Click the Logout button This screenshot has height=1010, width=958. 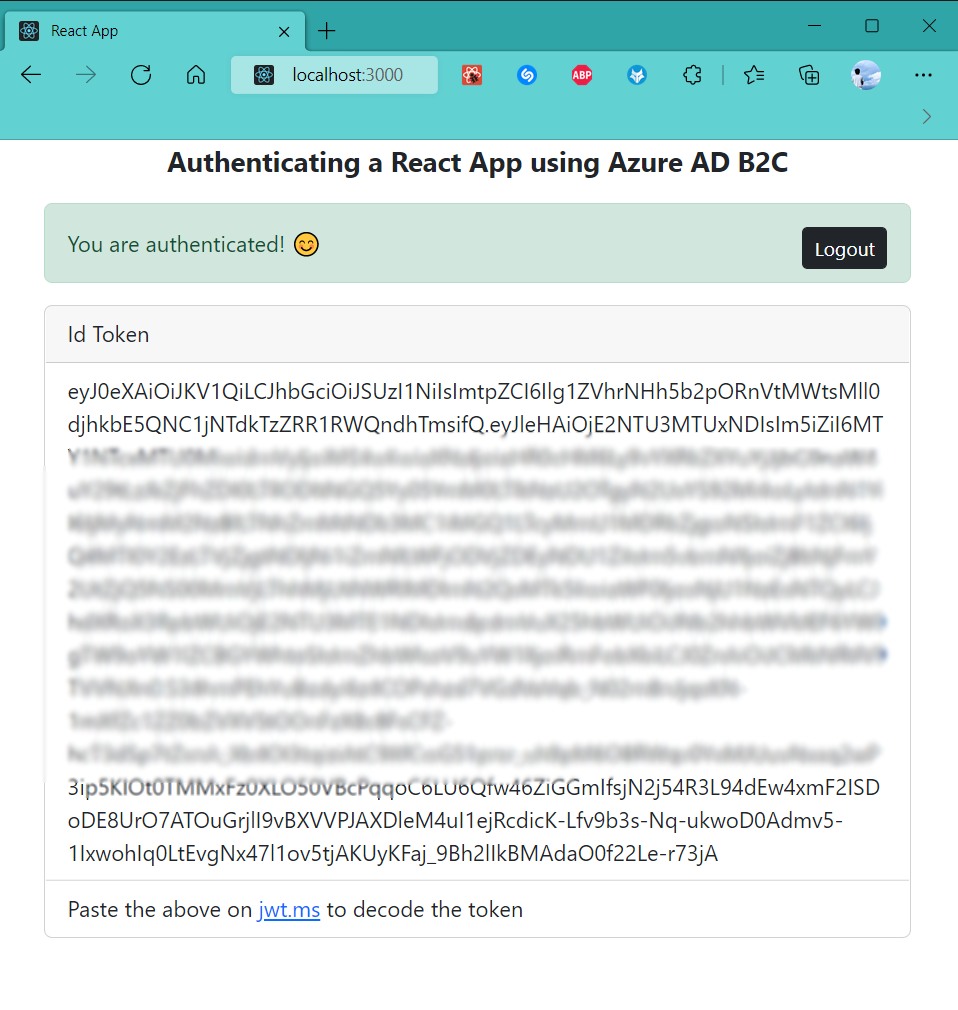(844, 248)
